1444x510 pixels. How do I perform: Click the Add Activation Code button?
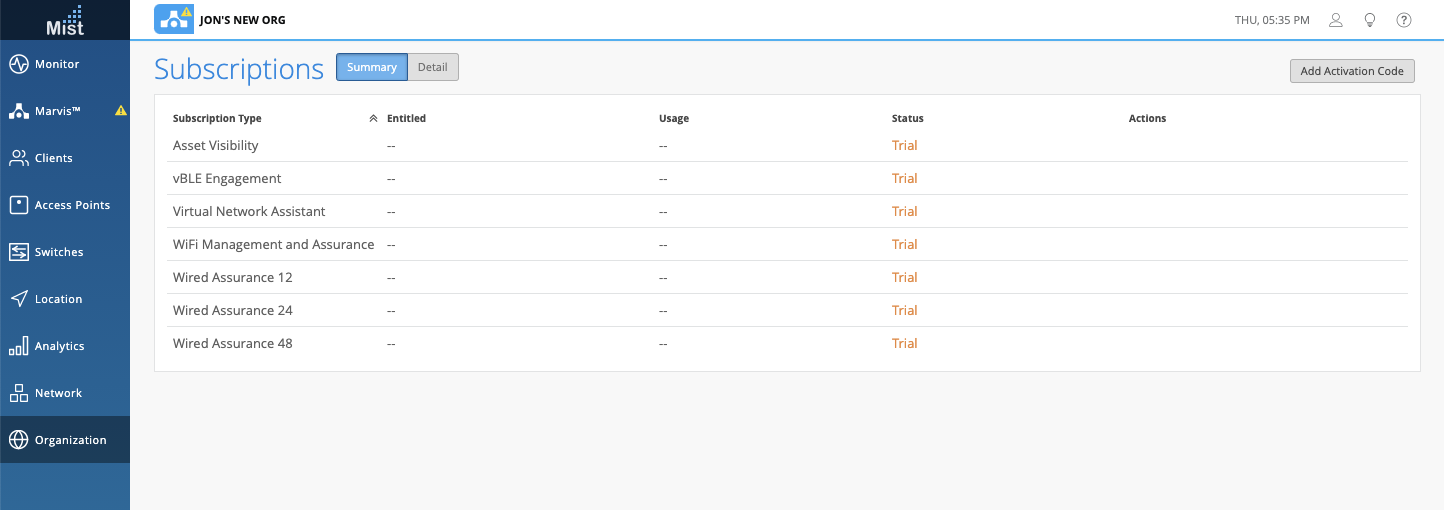click(x=1352, y=71)
